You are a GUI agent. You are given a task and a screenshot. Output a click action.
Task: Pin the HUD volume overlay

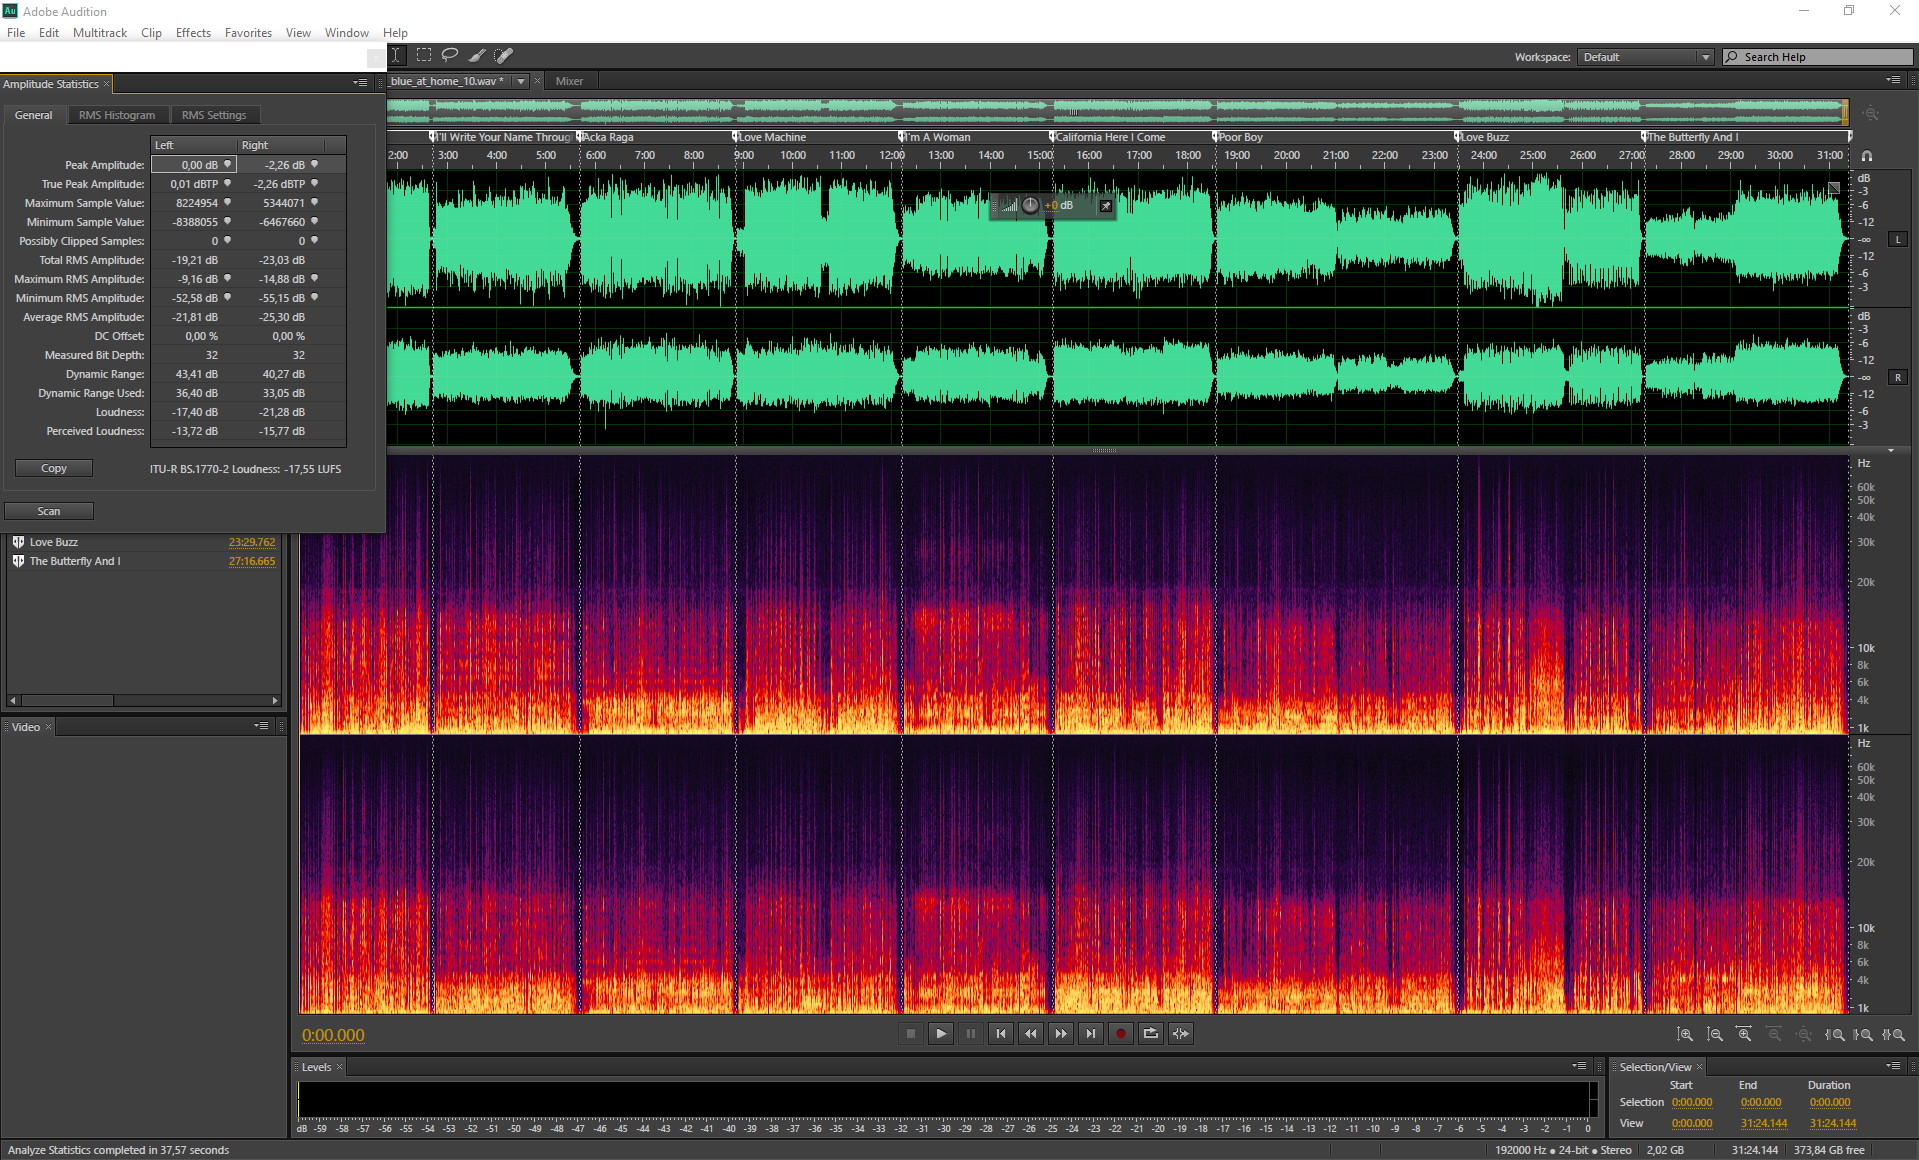click(1105, 206)
